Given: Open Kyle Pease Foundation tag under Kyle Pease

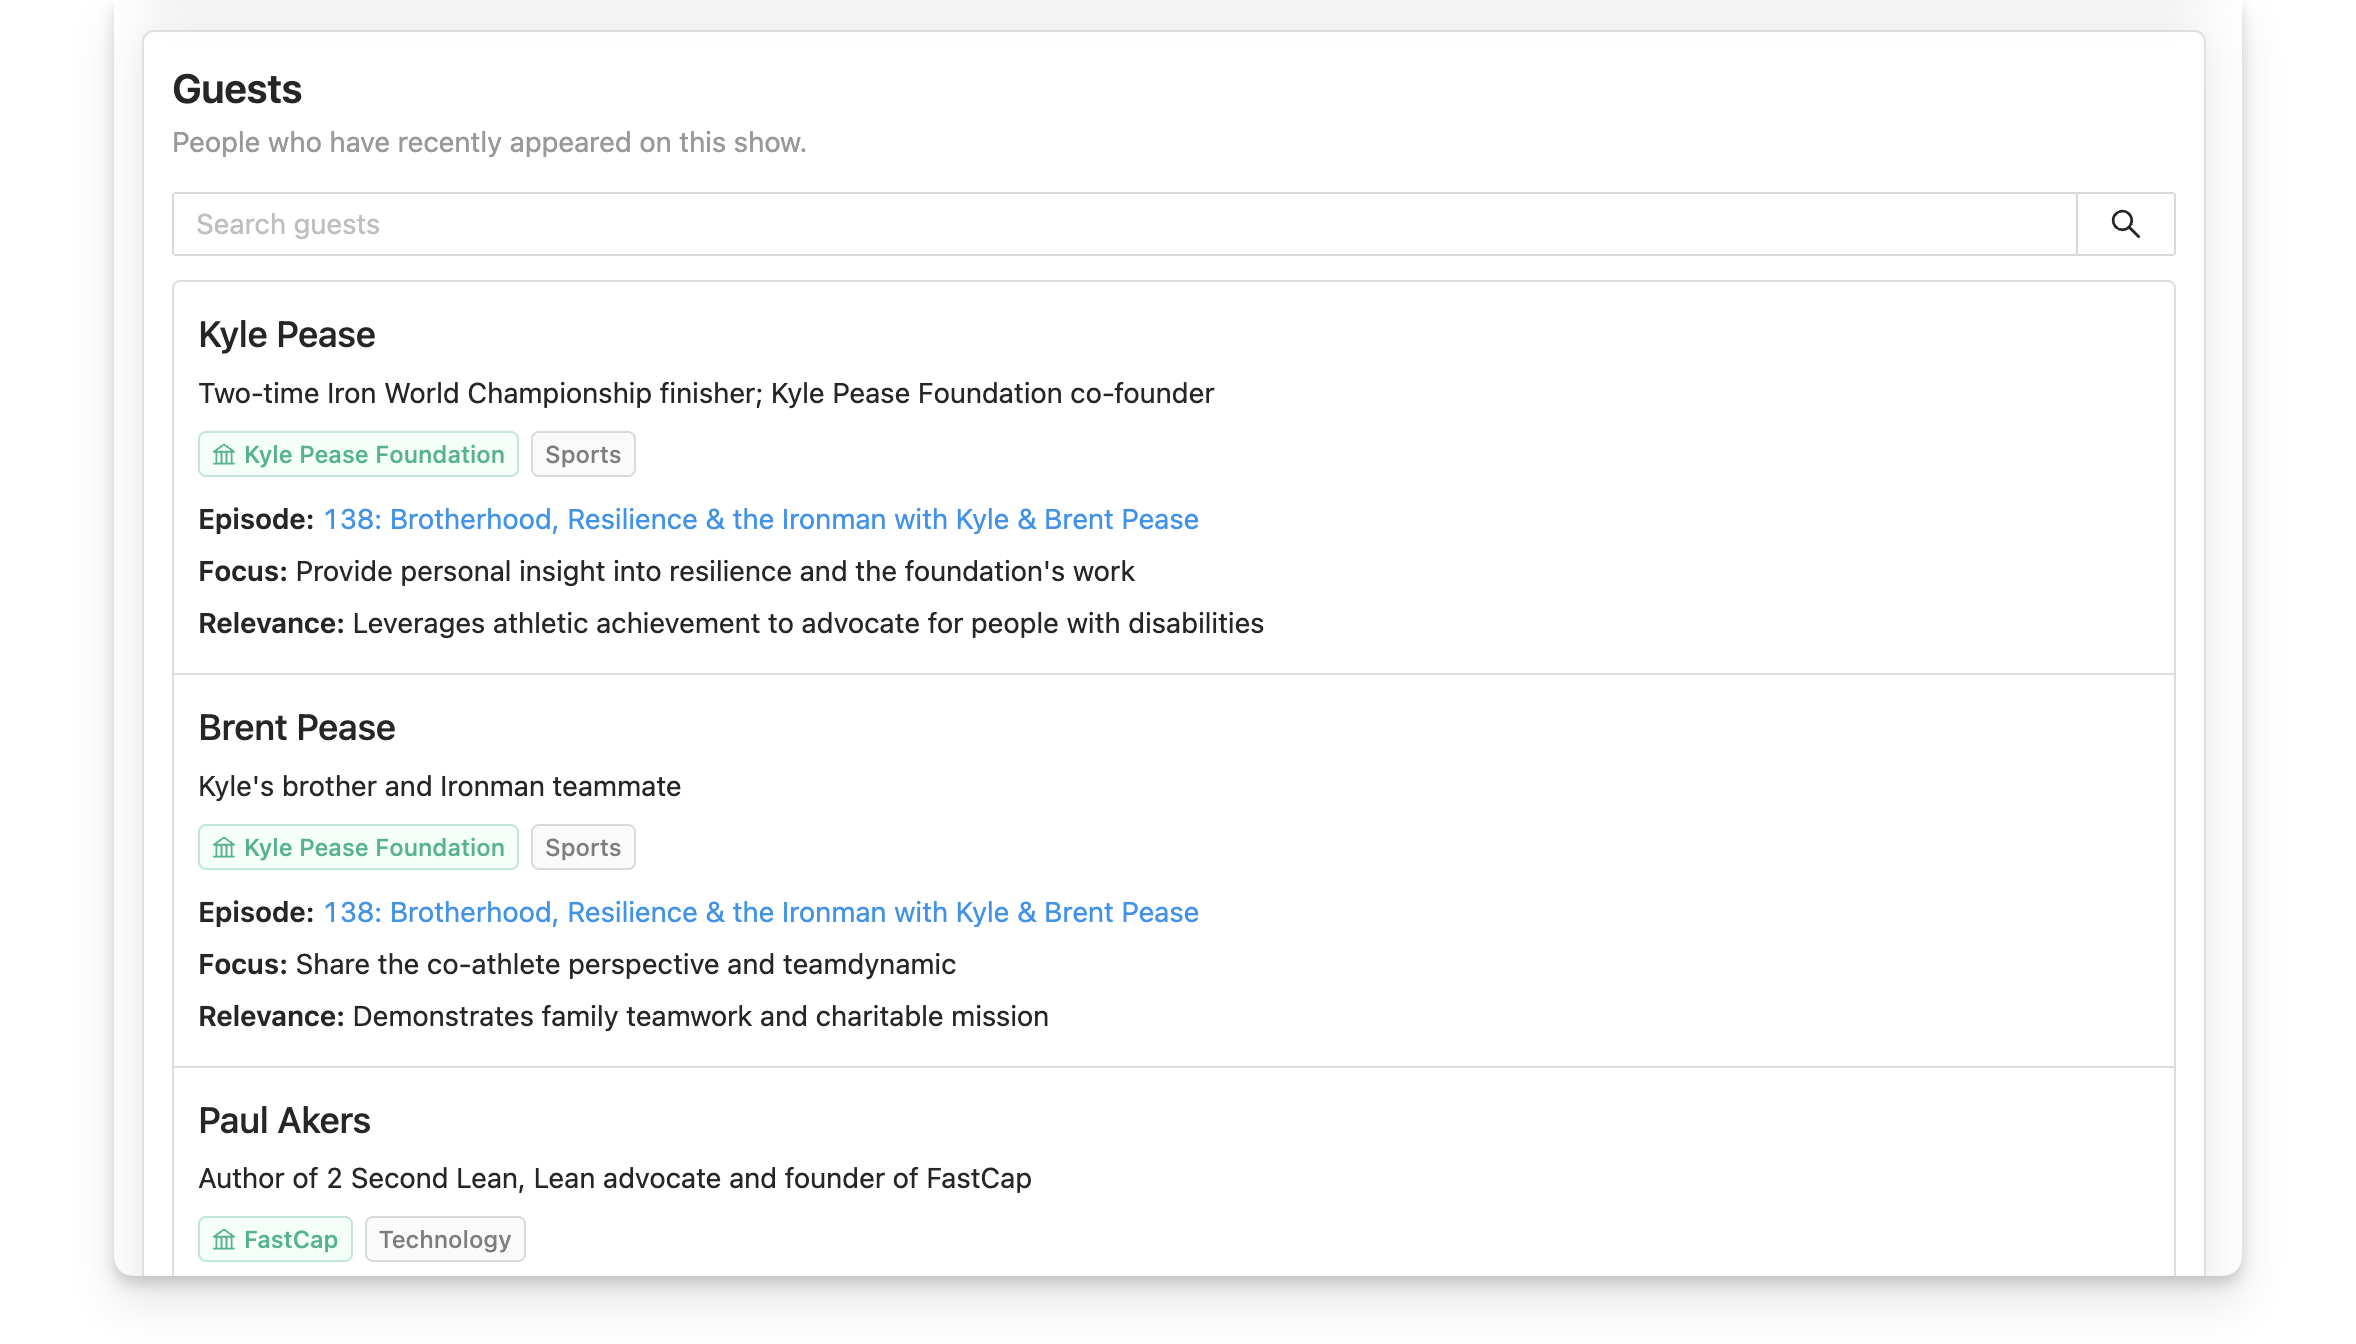Looking at the screenshot, I should 358,455.
